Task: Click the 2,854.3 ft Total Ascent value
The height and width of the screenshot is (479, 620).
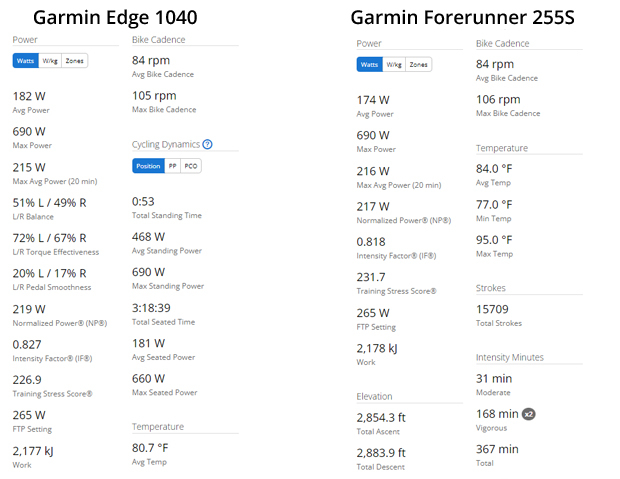Action: (x=382, y=418)
